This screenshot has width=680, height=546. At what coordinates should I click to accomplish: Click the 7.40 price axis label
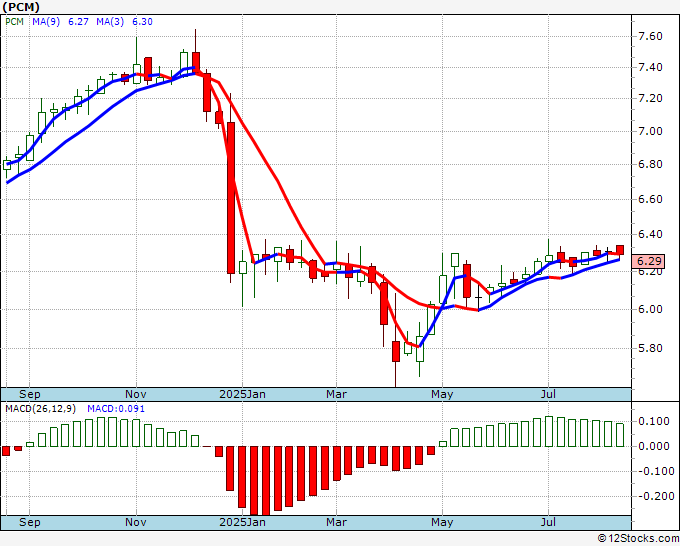pyautogui.click(x=650, y=67)
